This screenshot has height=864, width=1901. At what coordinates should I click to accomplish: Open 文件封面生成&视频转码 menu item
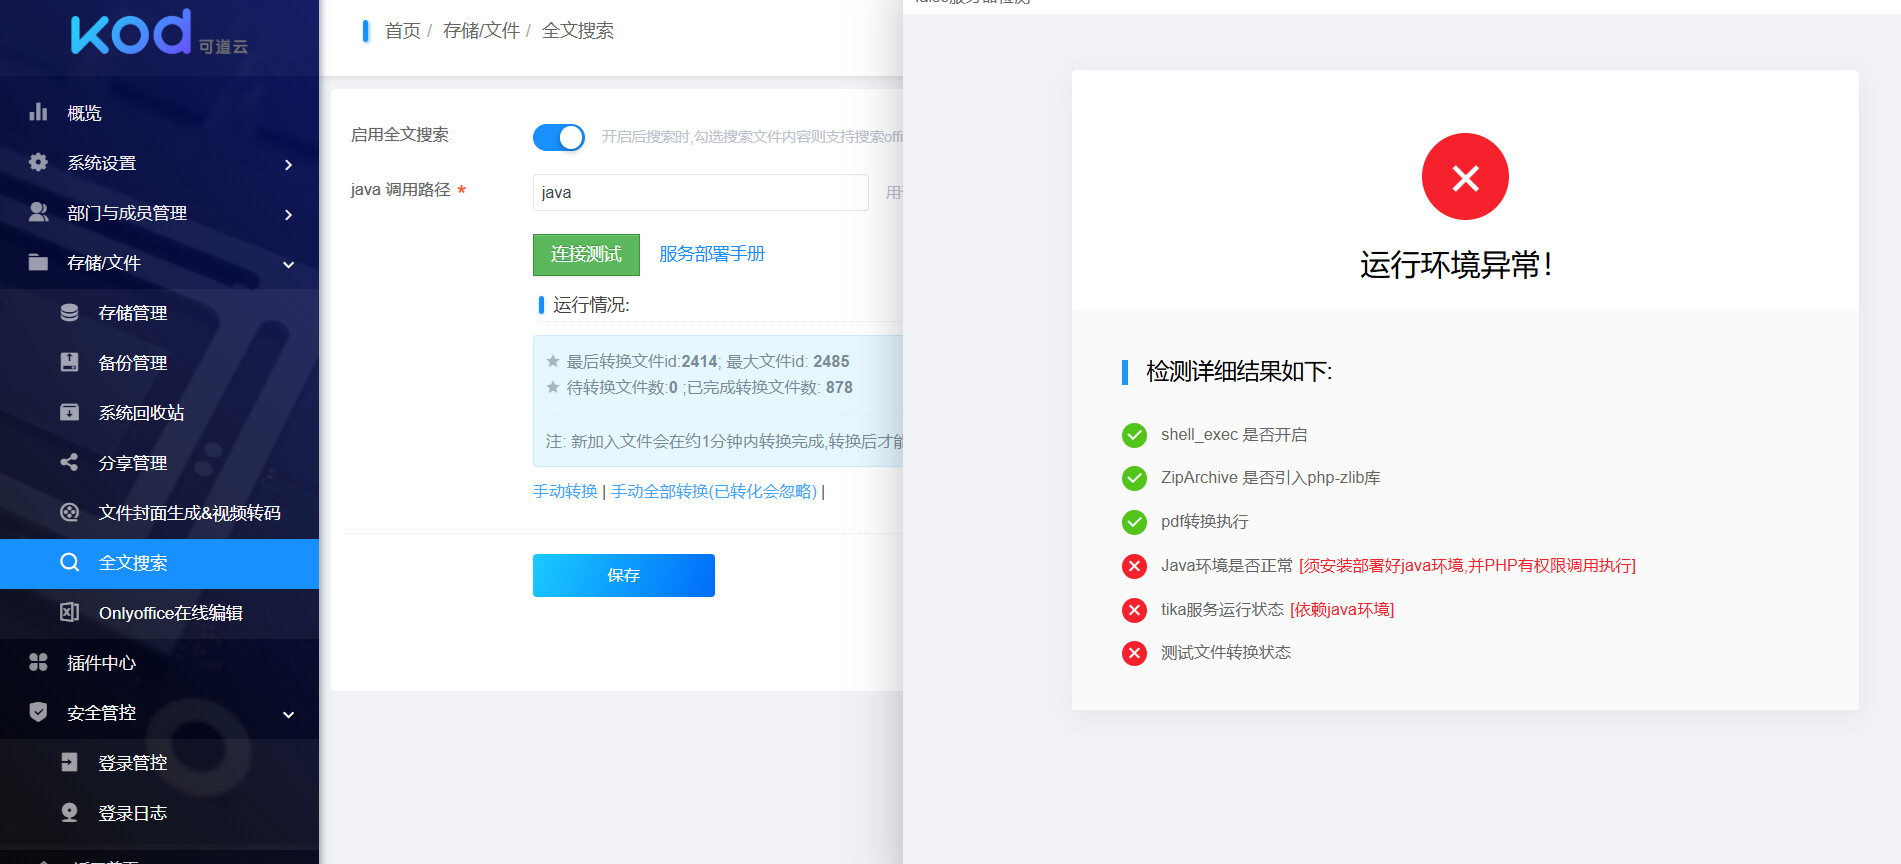click(x=189, y=513)
